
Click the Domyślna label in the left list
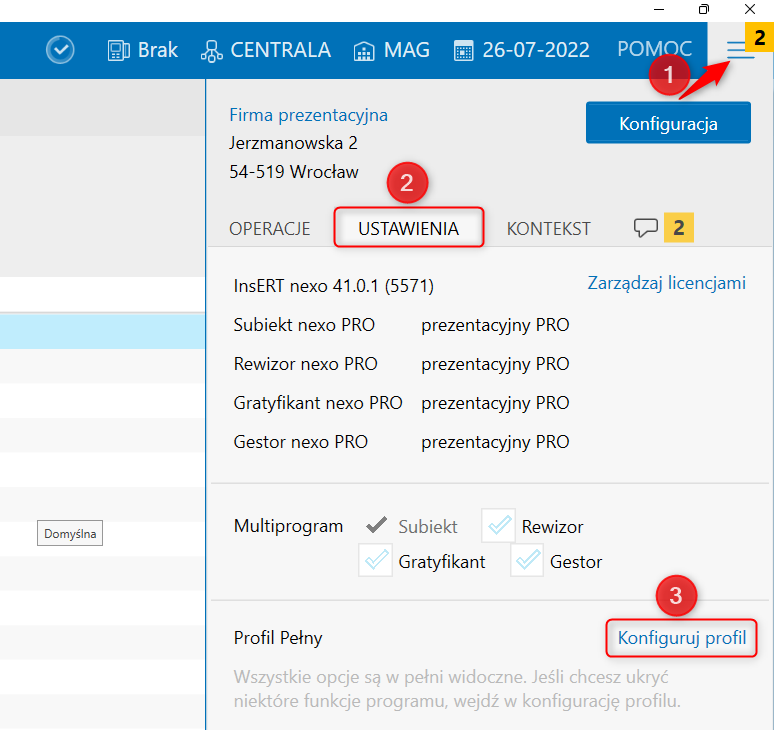point(70,534)
